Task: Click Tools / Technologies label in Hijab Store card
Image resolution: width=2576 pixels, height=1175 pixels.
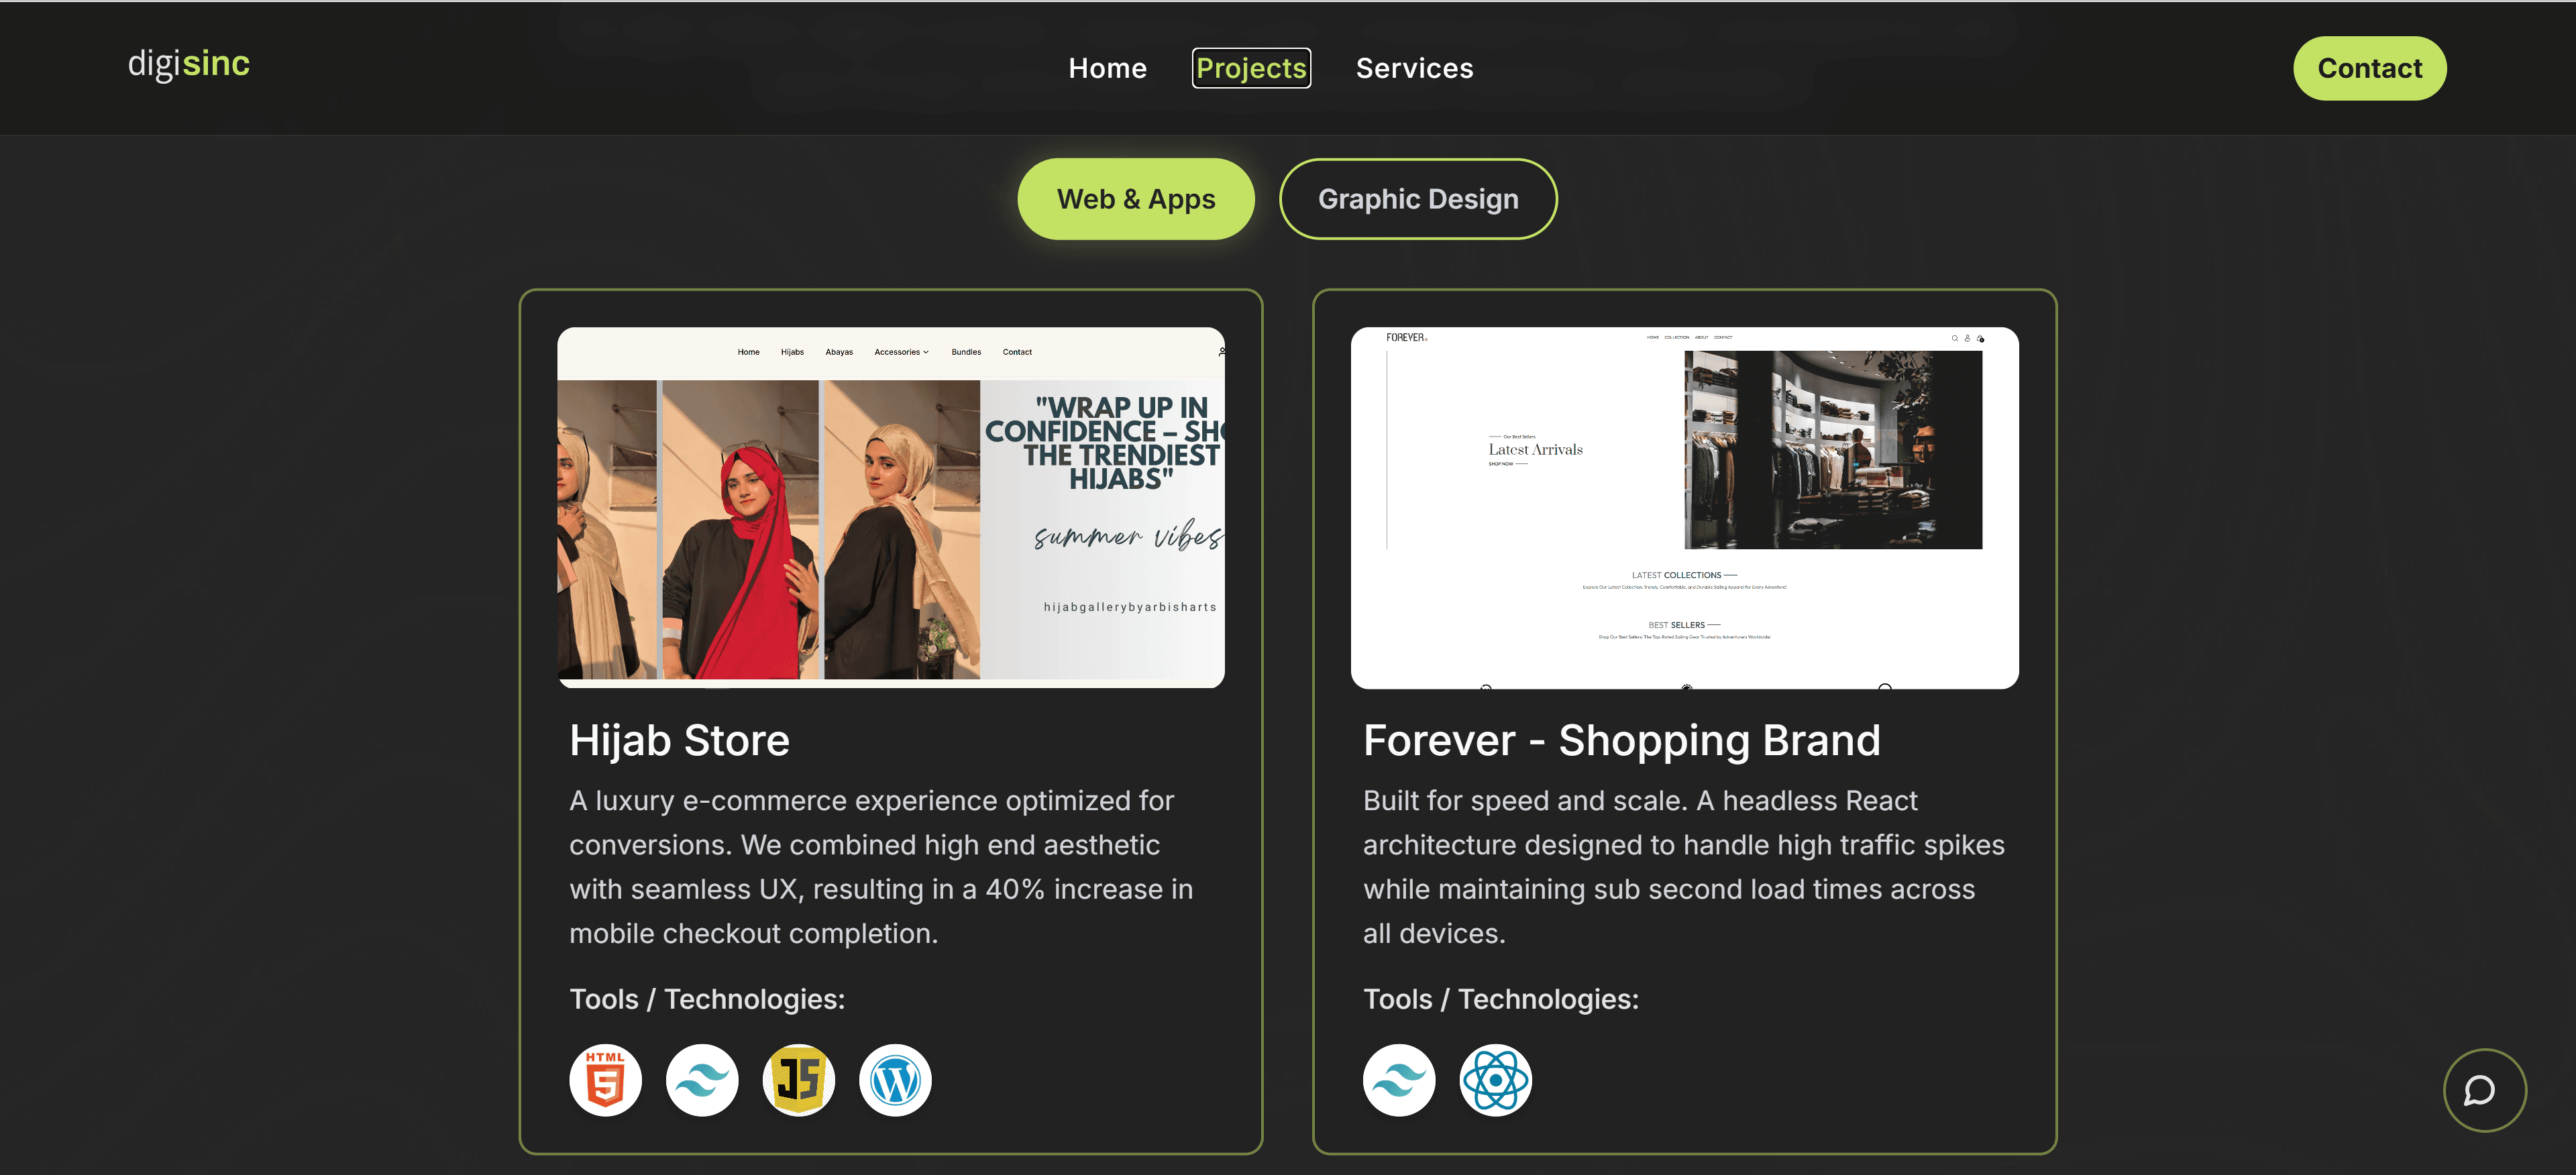Action: (707, 999)
